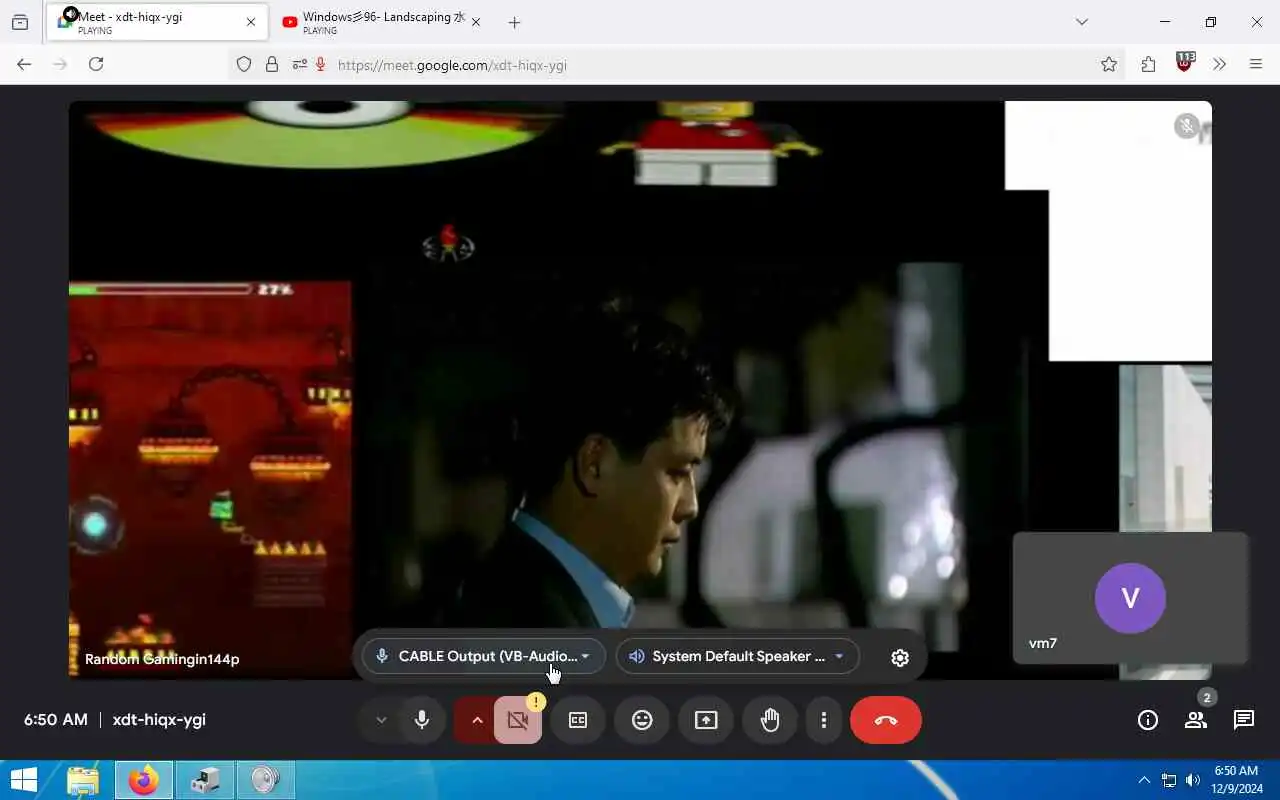This screenshot has width=1280, height=800.
Task: Reload the current page
Action: (x=96, y=64)
